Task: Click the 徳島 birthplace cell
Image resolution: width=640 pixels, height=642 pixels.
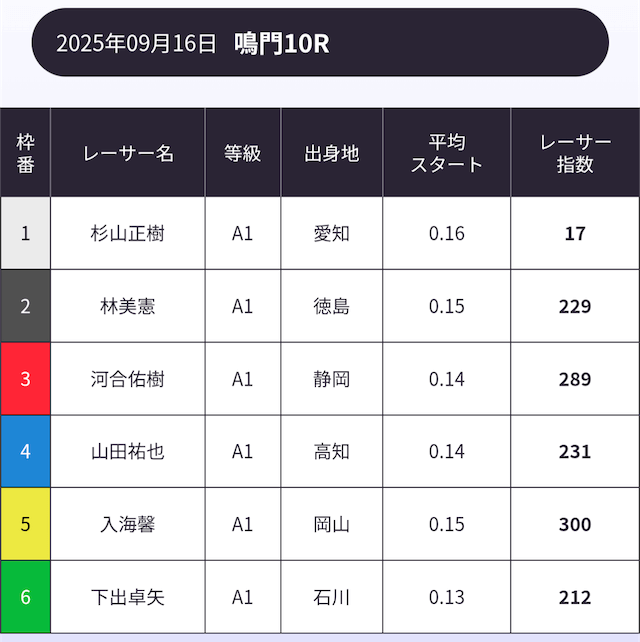Action: (x=332, y=306)
